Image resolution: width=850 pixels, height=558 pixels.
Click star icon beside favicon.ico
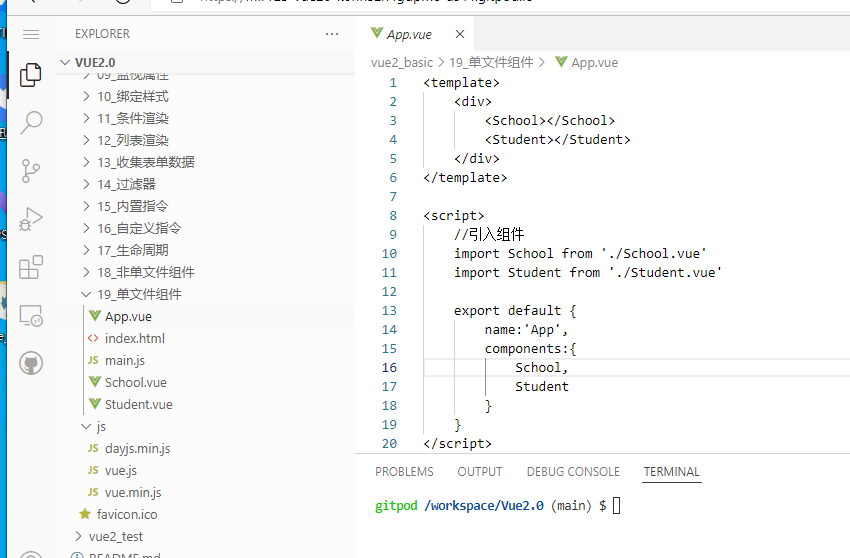point(85,514)
